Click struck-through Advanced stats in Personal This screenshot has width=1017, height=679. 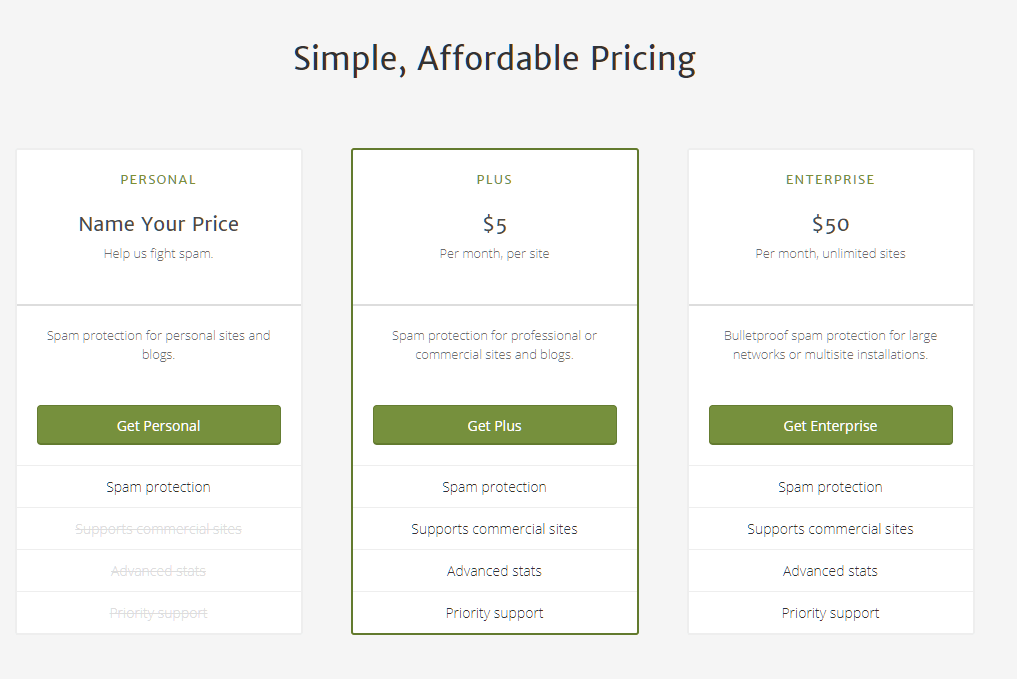[158, 571]
